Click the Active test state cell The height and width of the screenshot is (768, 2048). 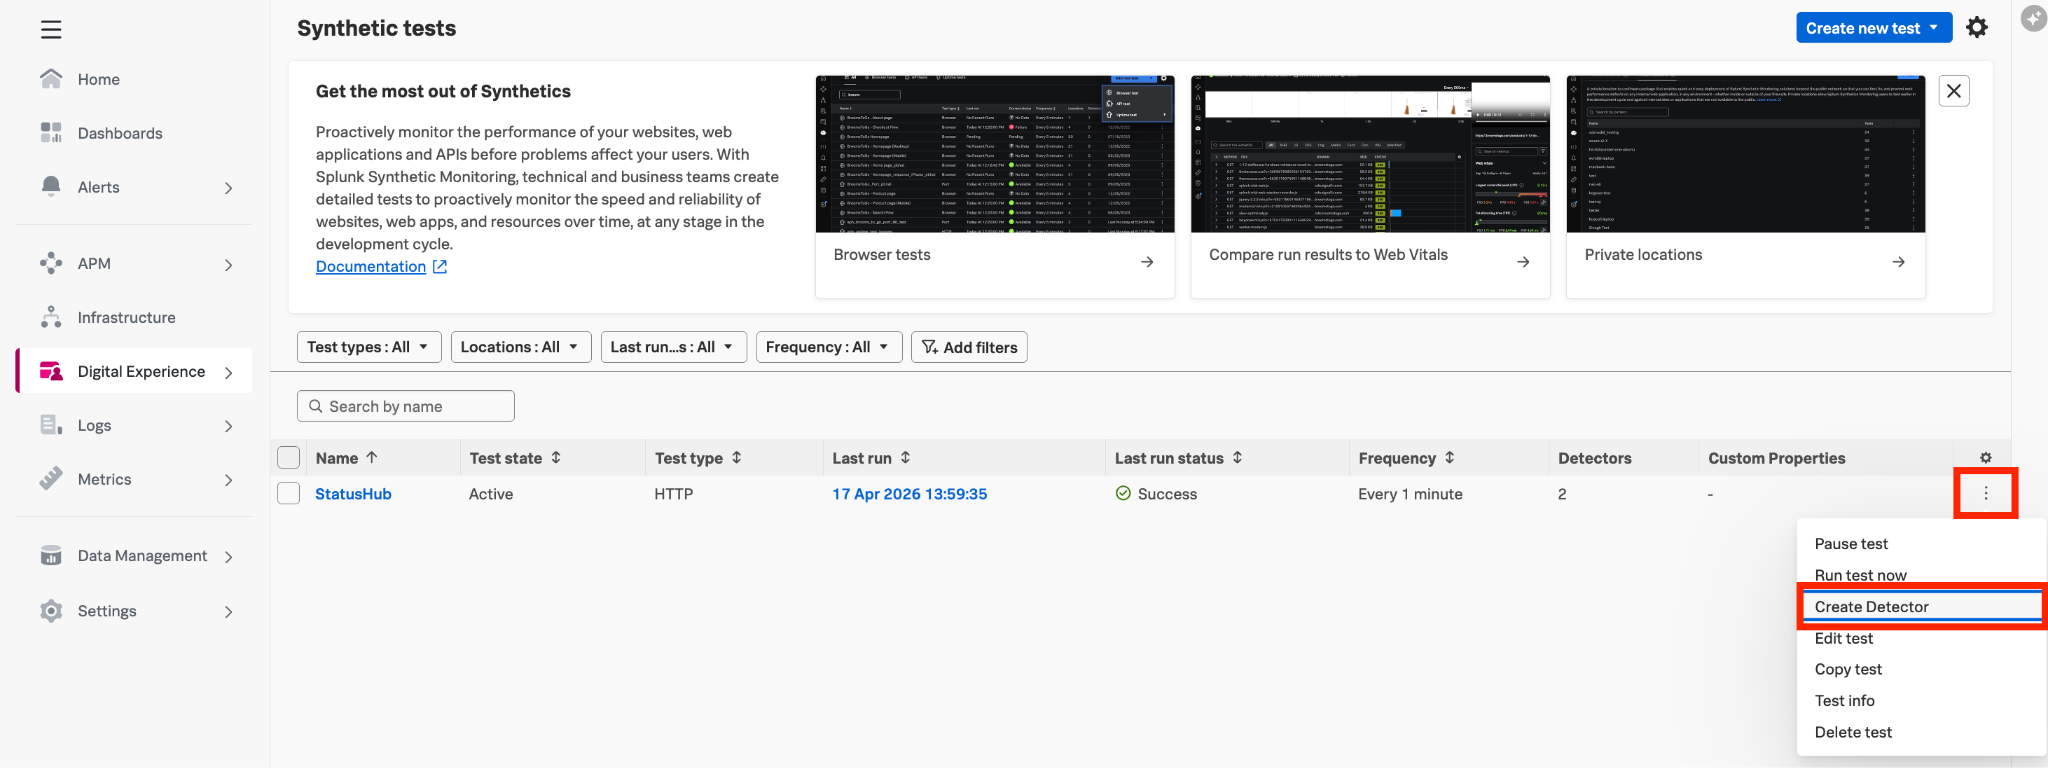coord(491,494)
